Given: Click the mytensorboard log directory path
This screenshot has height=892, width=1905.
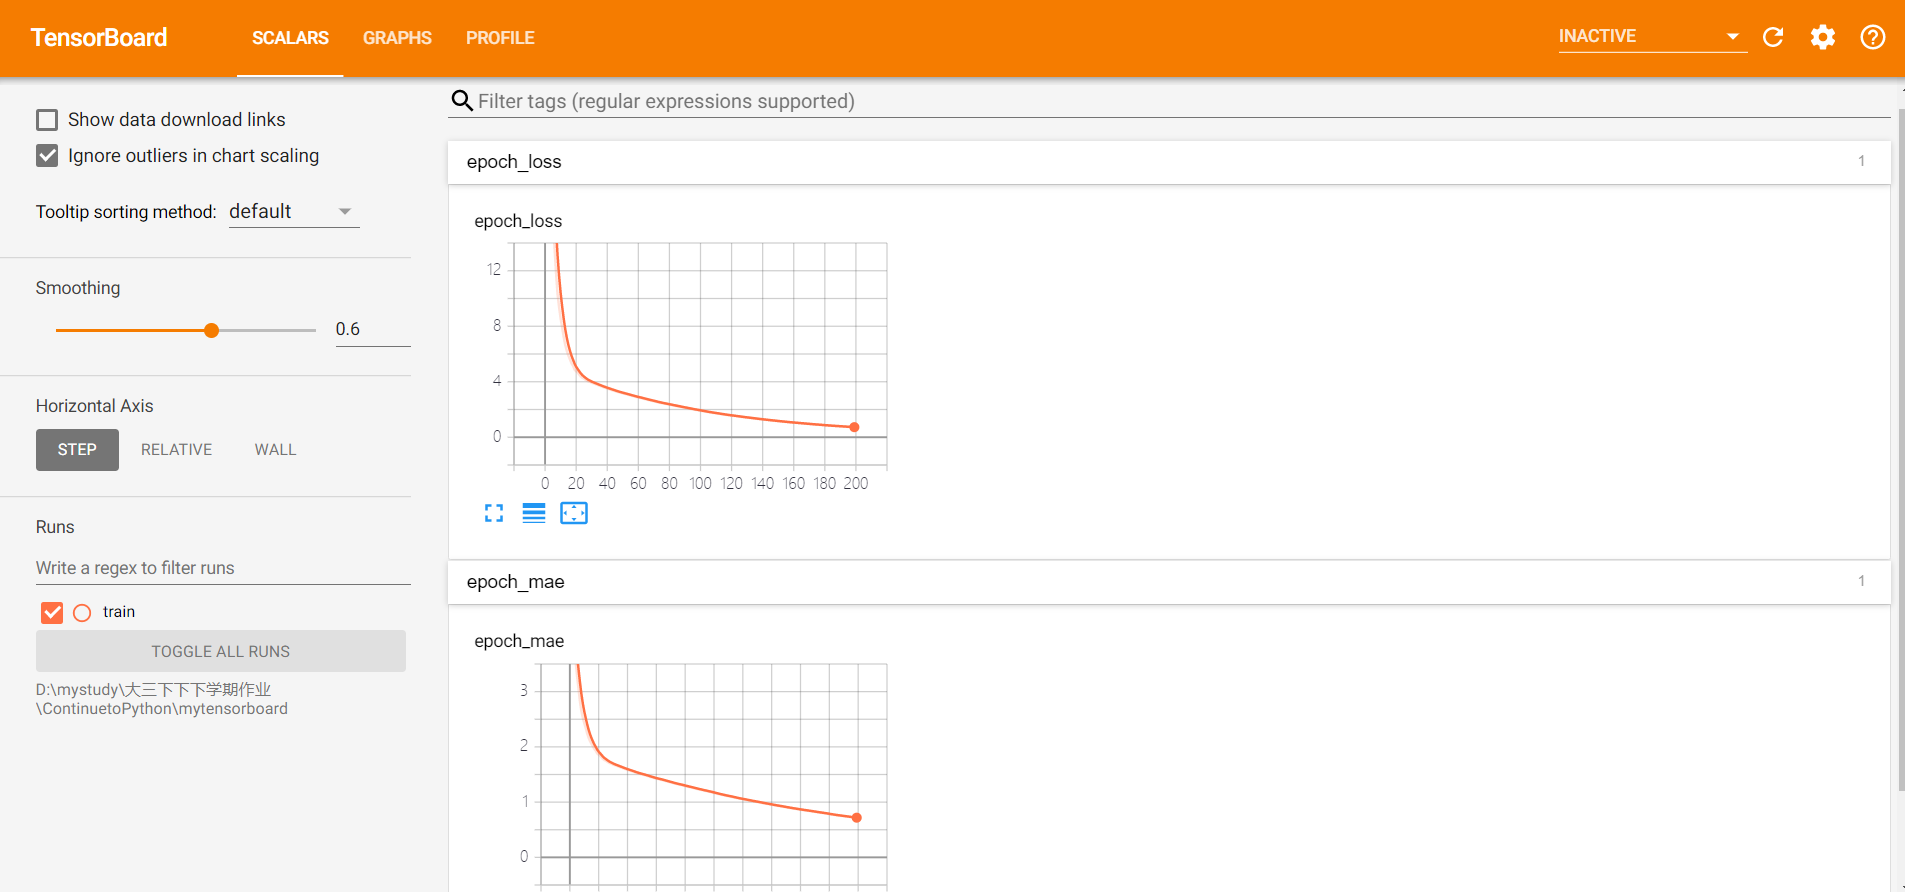Looking at the screenshot, I should pos(162,699).
